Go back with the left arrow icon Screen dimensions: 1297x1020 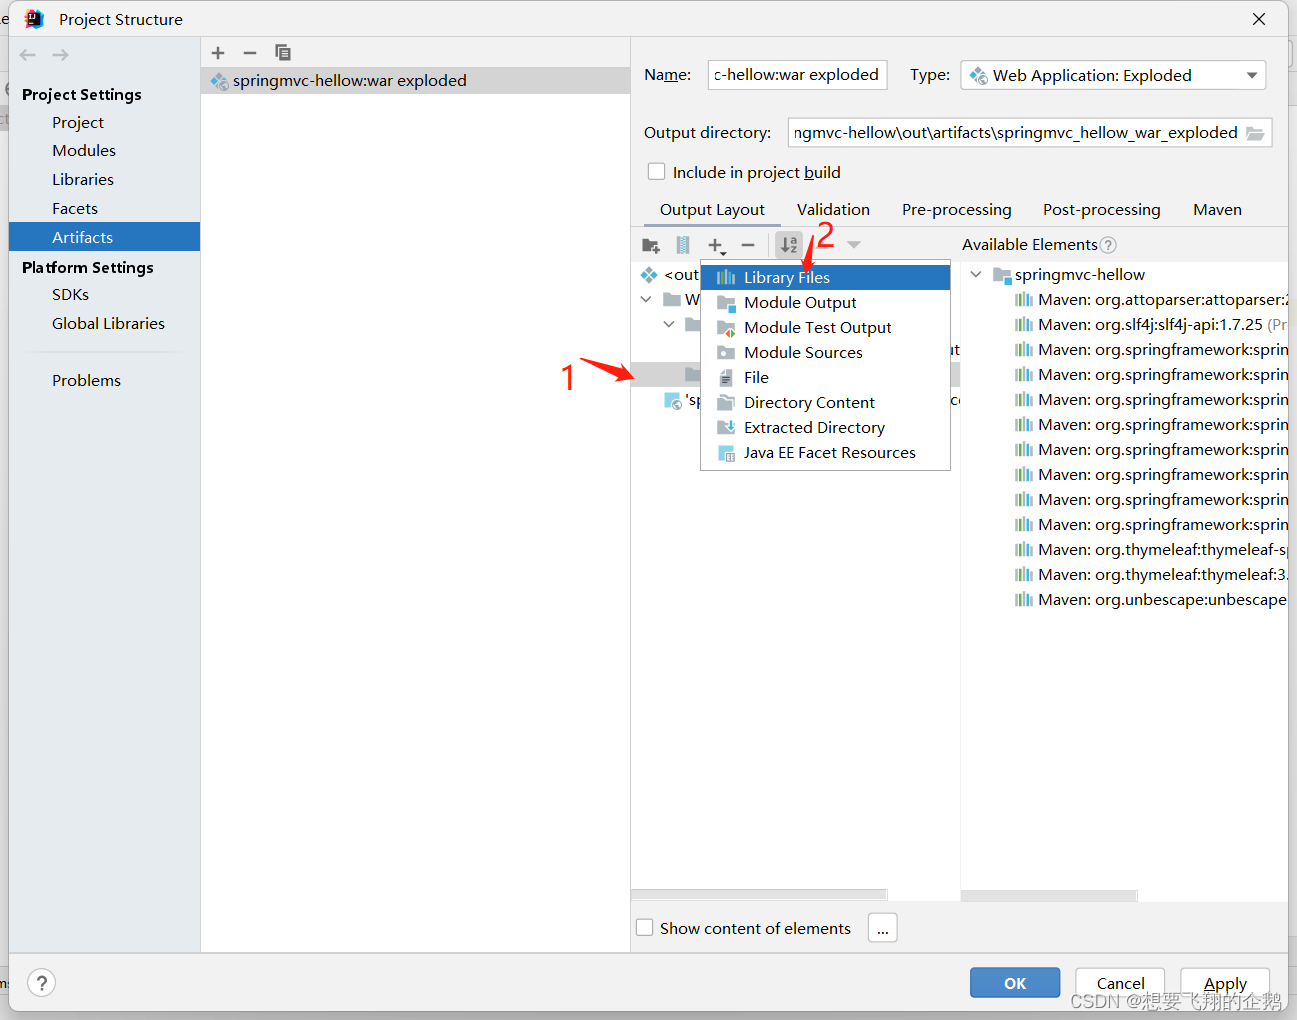(28, 55)
